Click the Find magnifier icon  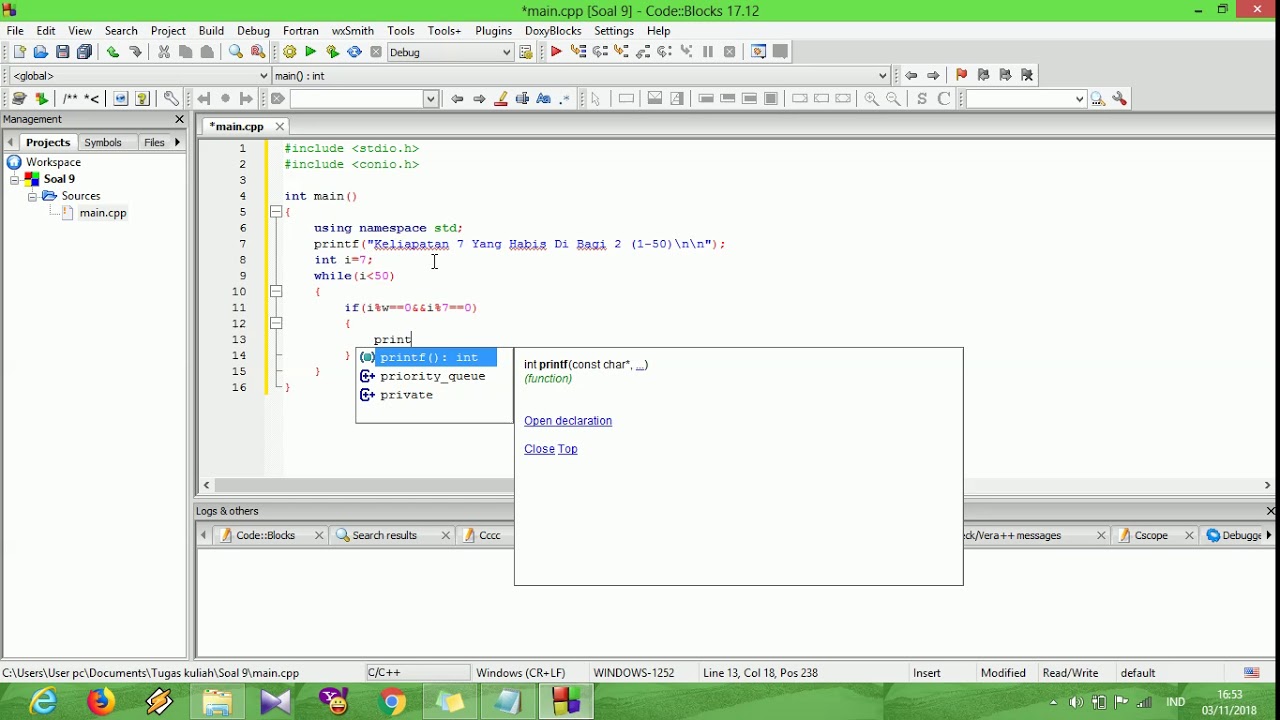pyautogui.click(x=236, y=52)
